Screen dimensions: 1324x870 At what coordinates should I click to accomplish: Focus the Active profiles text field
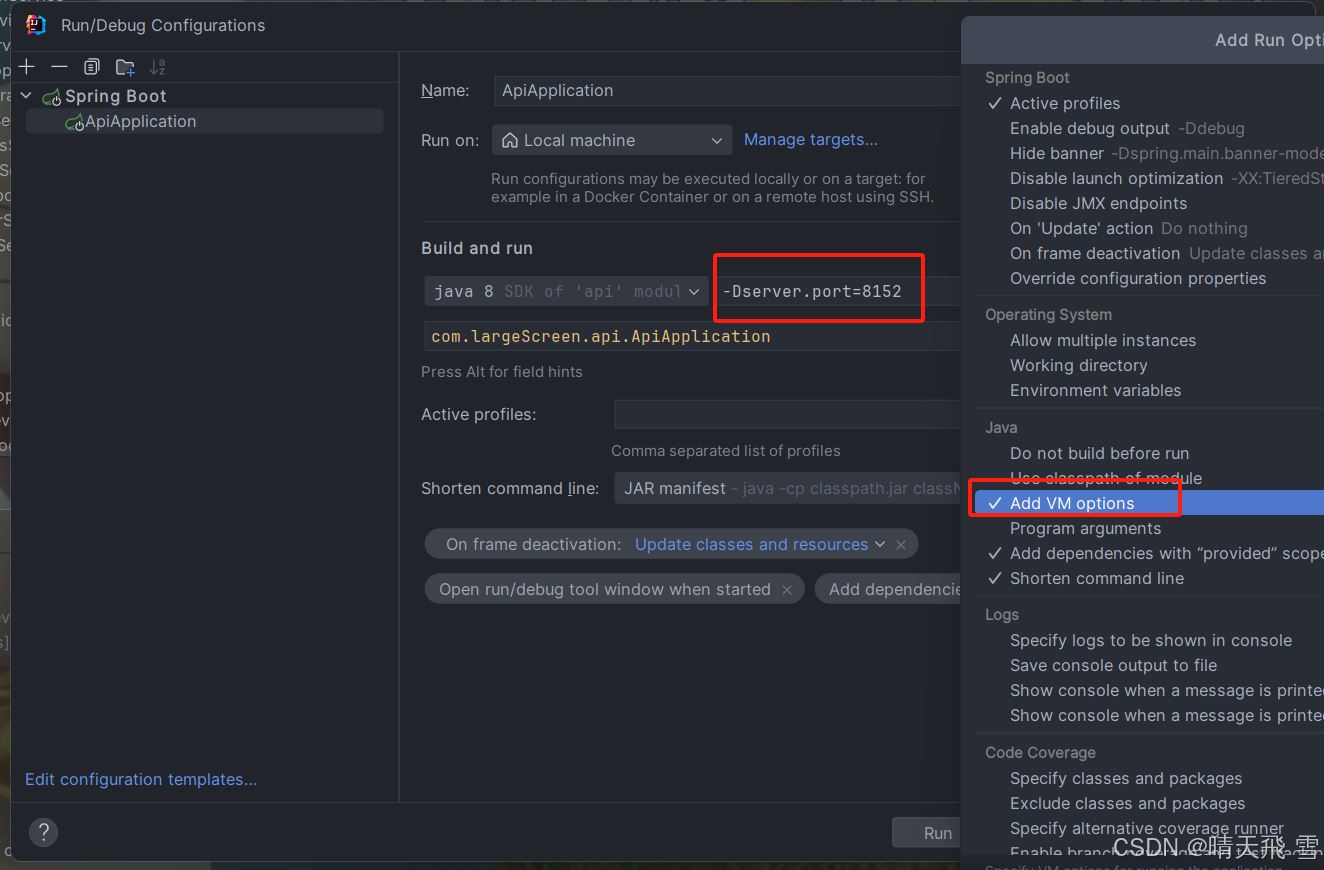787,414
